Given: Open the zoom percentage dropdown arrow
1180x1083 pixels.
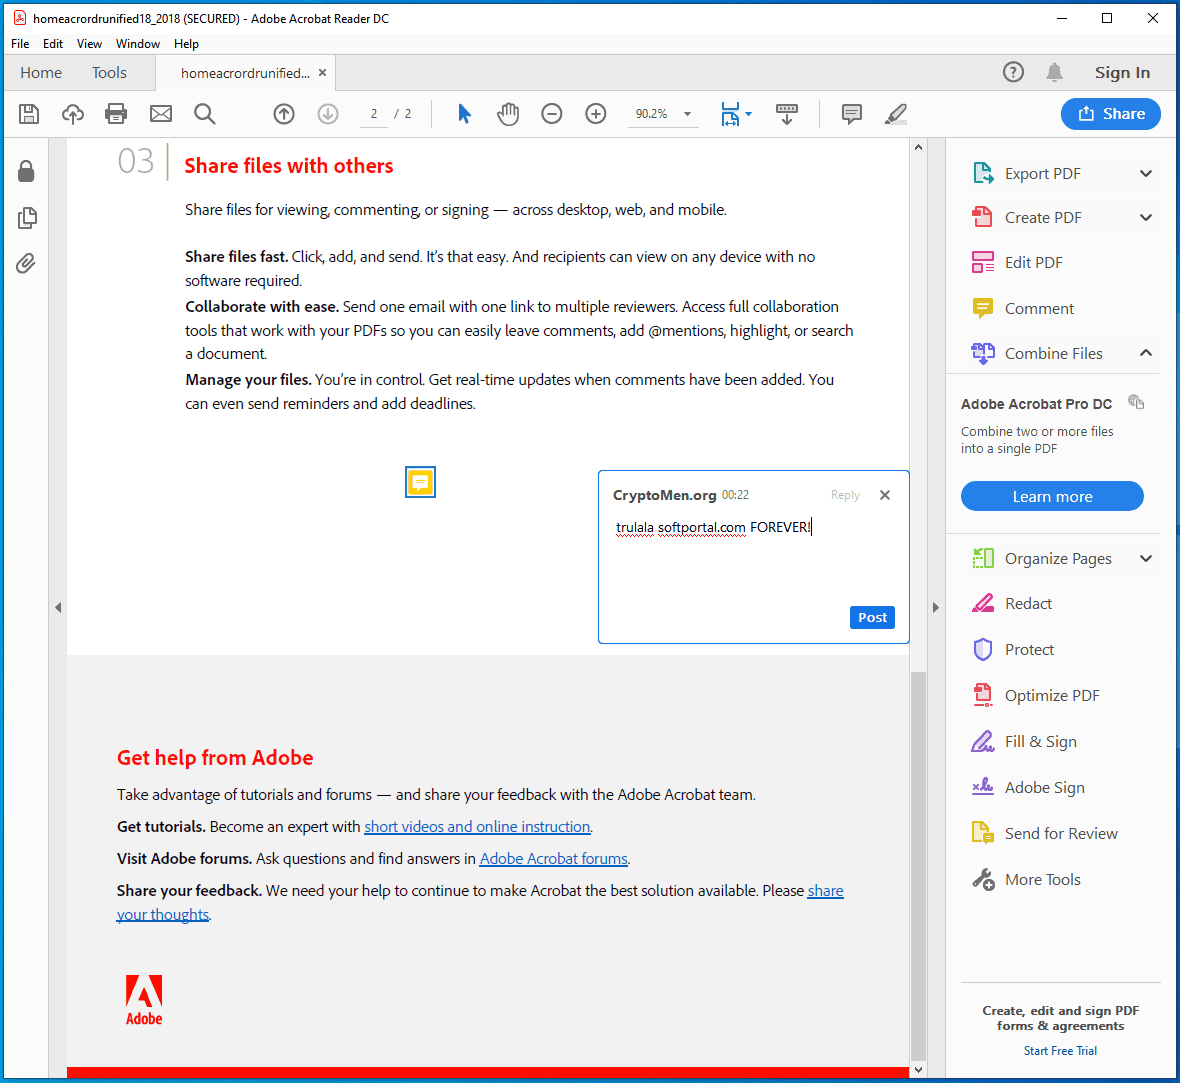Looking at the screenshot, I should [687, 114].
